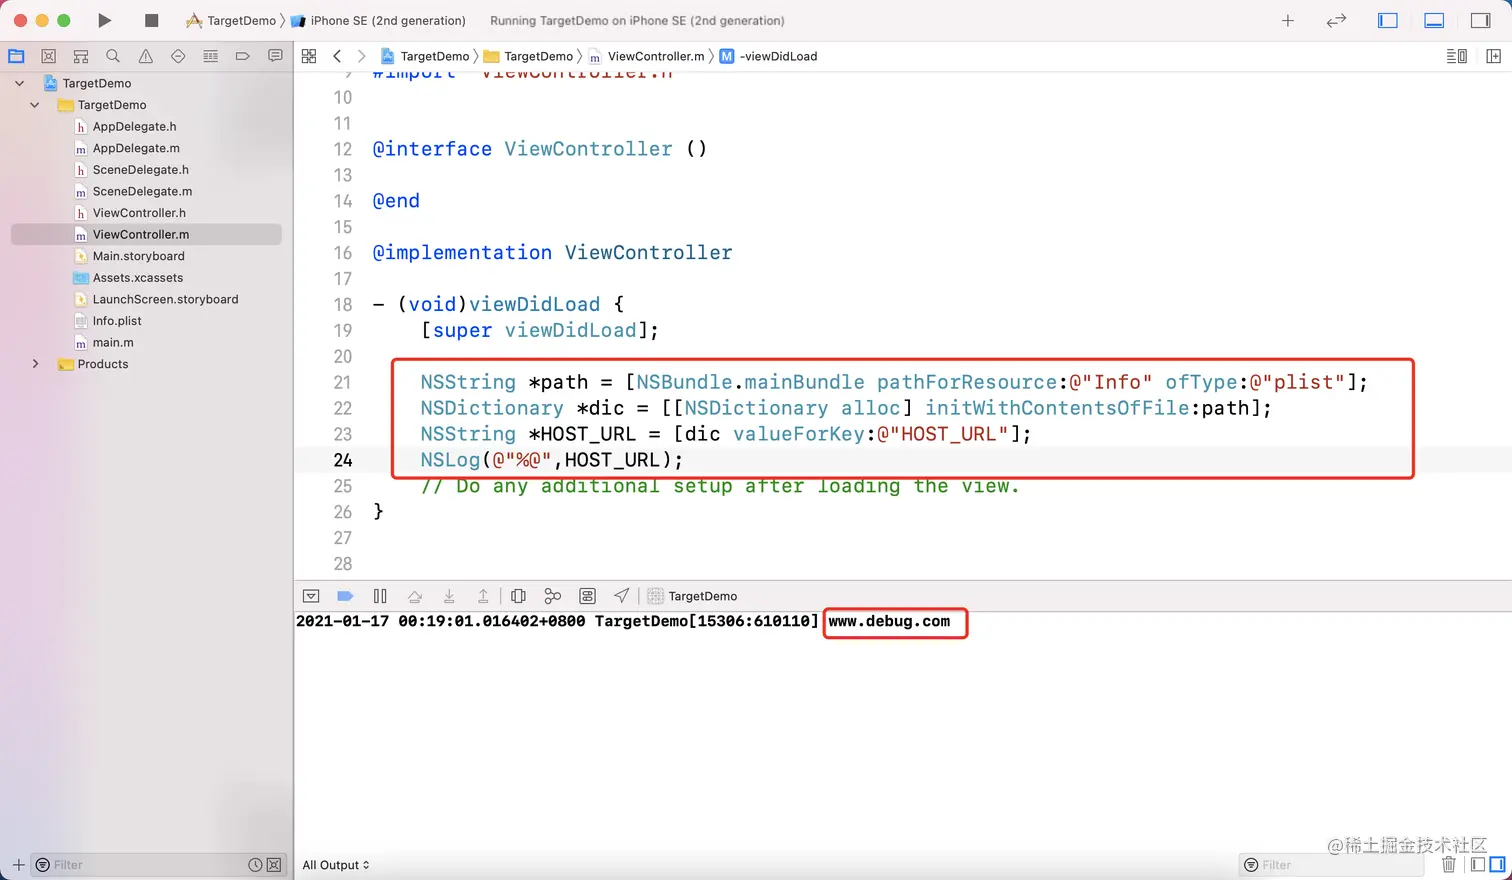Open the All Output dropdown
Viewport: 1512px width, 880px height.
tap(336, 865)
